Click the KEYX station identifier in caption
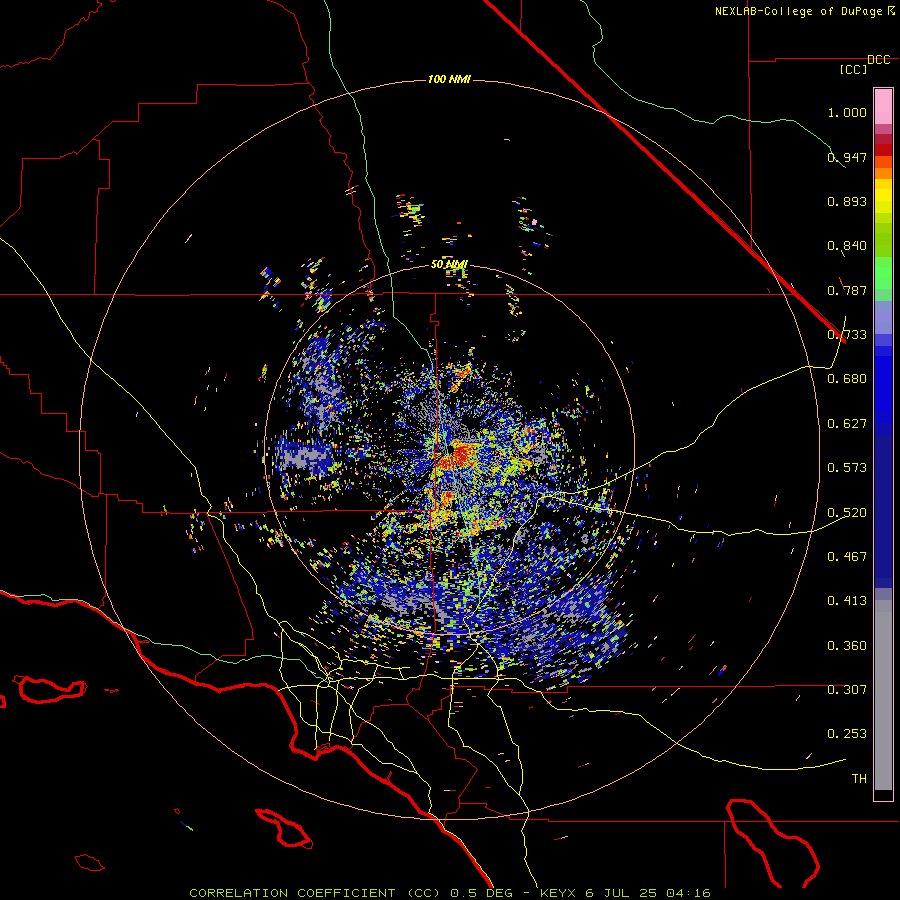The width and height of the screenshot is (900, 900). coord(560,893)
